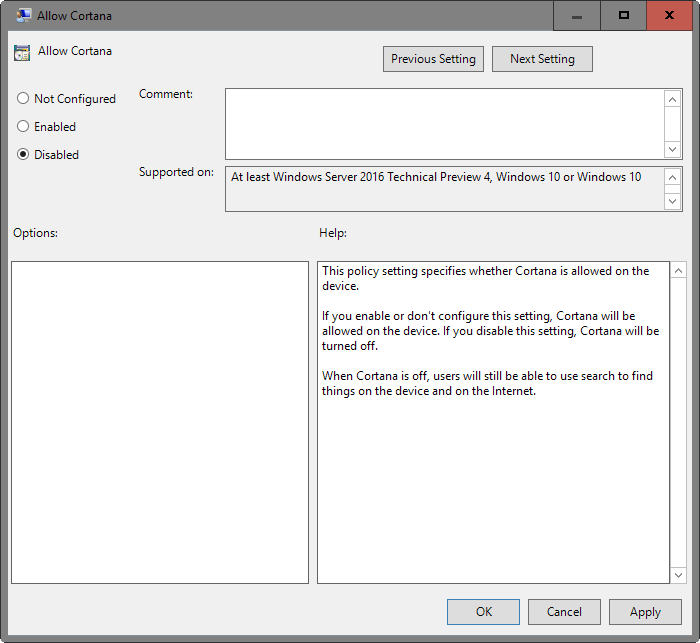Click the Help pane scroll down arrow

coord(678,575)
